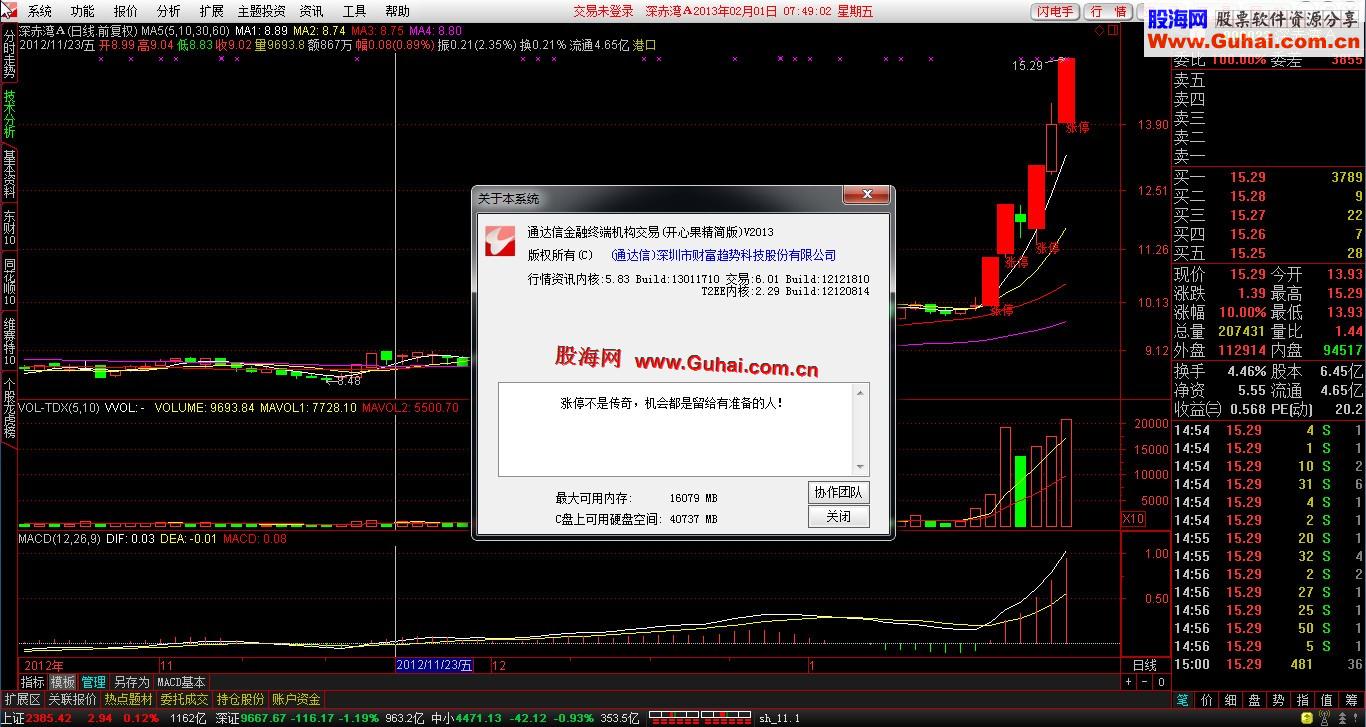Screen dimensions: 1366x727
Task: Select the 势 tab in right panel
Action: pos(1278,699)
